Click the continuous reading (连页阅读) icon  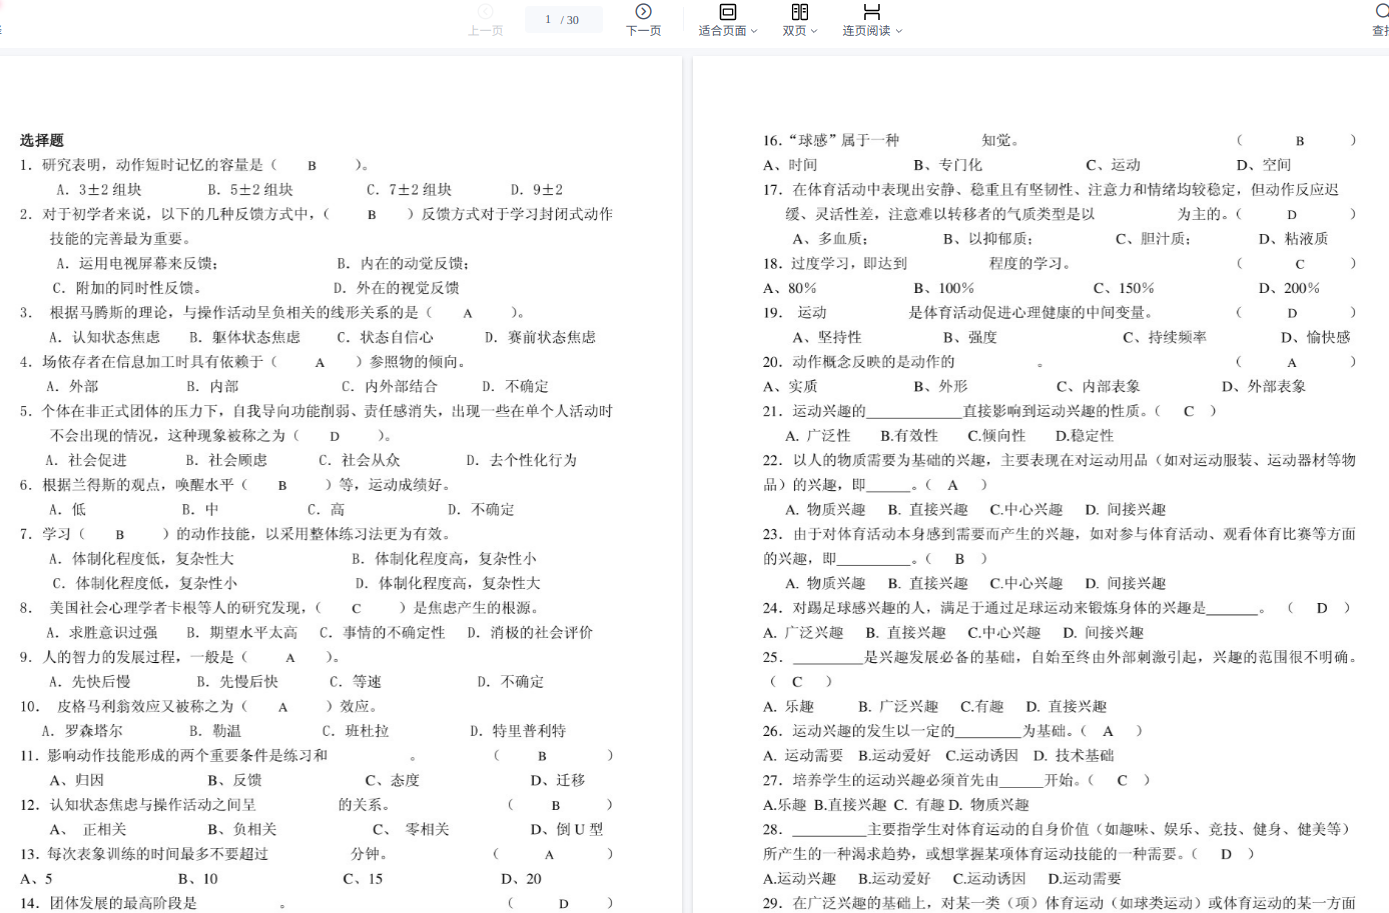(x=871, y=12)
